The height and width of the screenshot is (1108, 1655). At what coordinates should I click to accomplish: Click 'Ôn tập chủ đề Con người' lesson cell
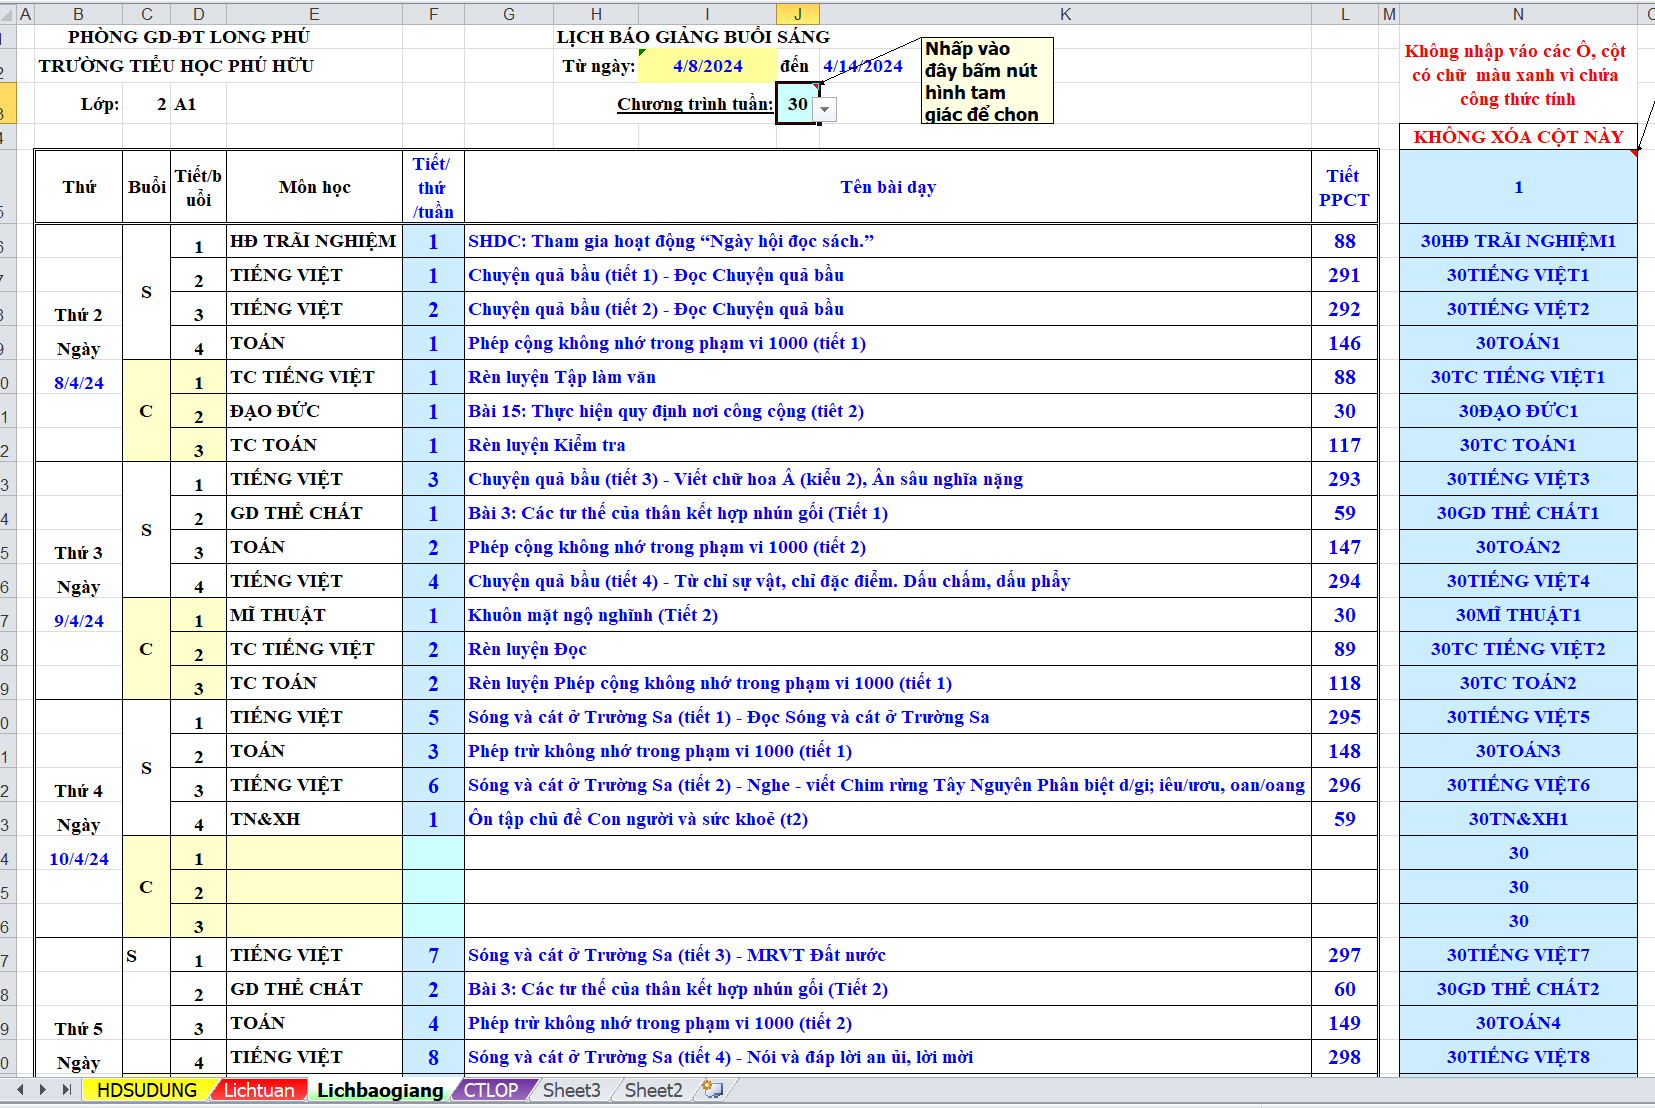click(x=888, y=819)
